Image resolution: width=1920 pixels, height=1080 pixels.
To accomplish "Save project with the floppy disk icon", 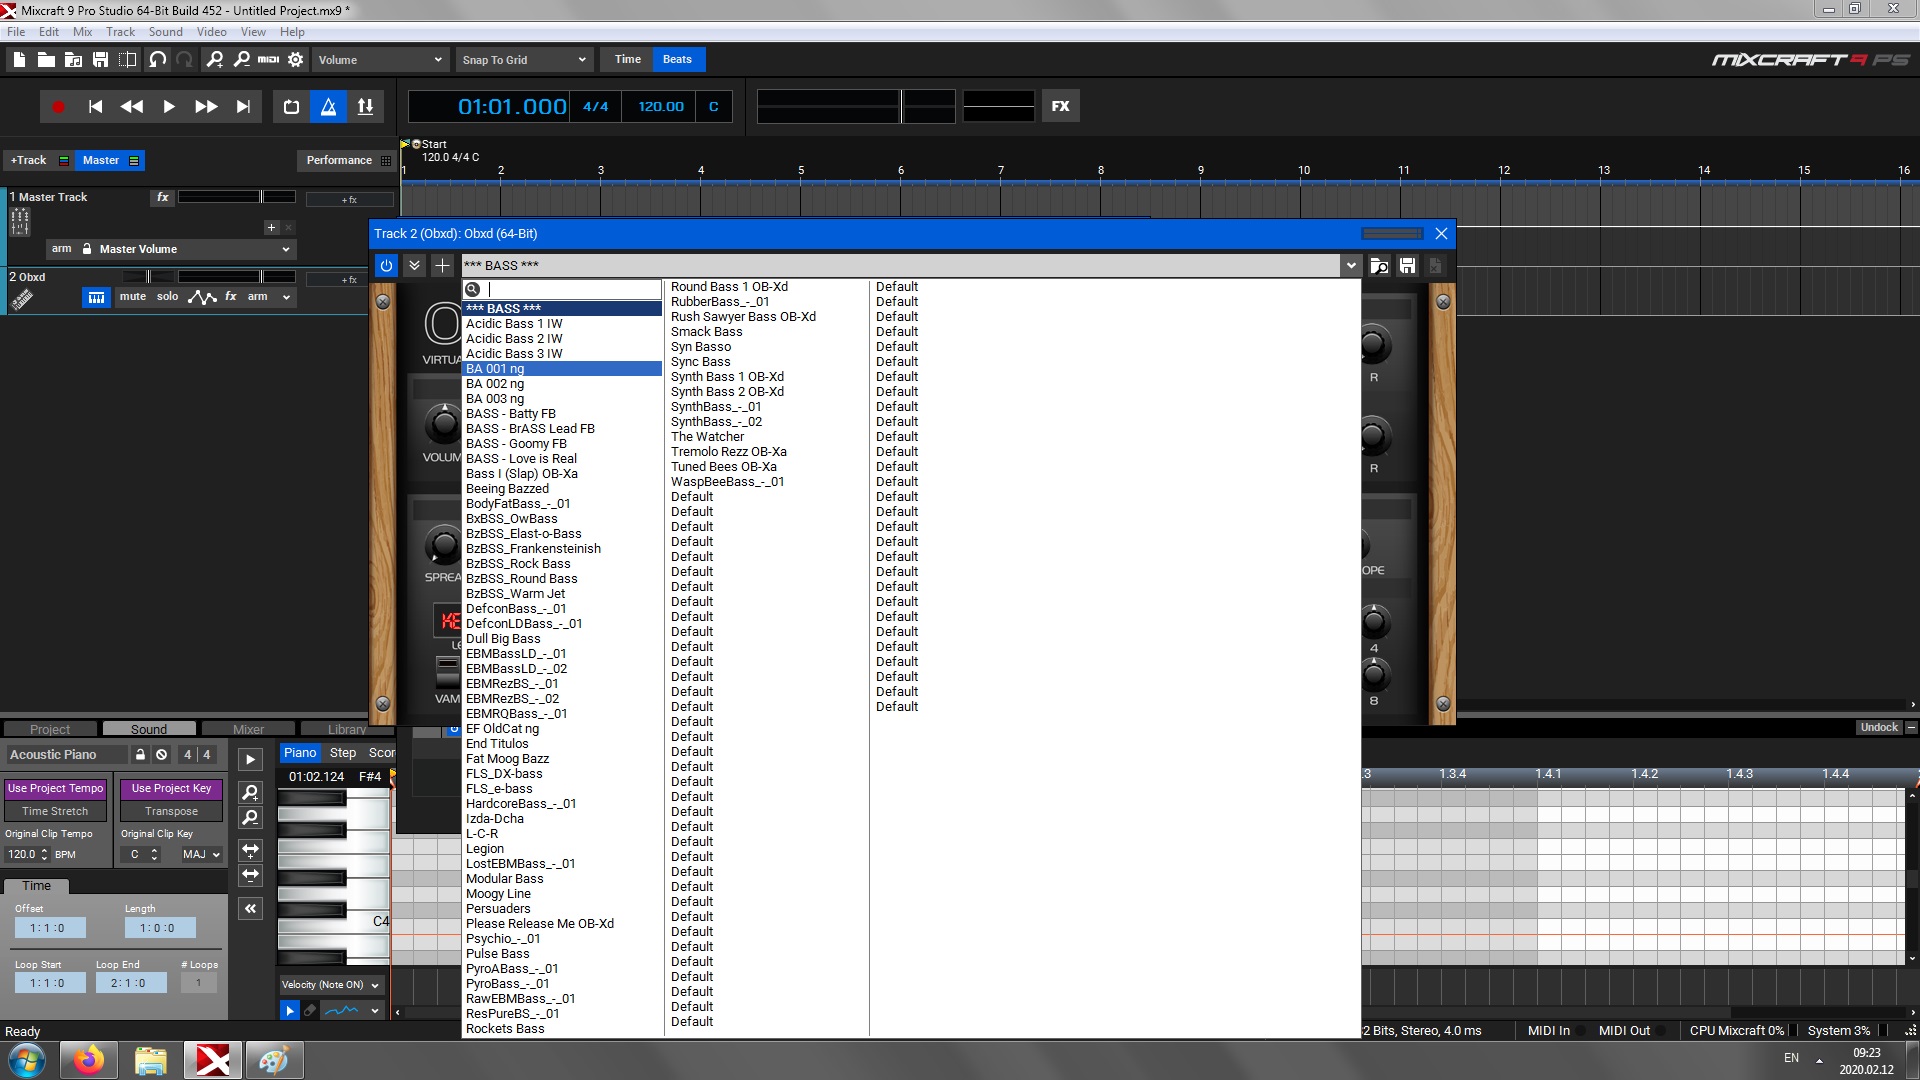I will click(100, 60).
